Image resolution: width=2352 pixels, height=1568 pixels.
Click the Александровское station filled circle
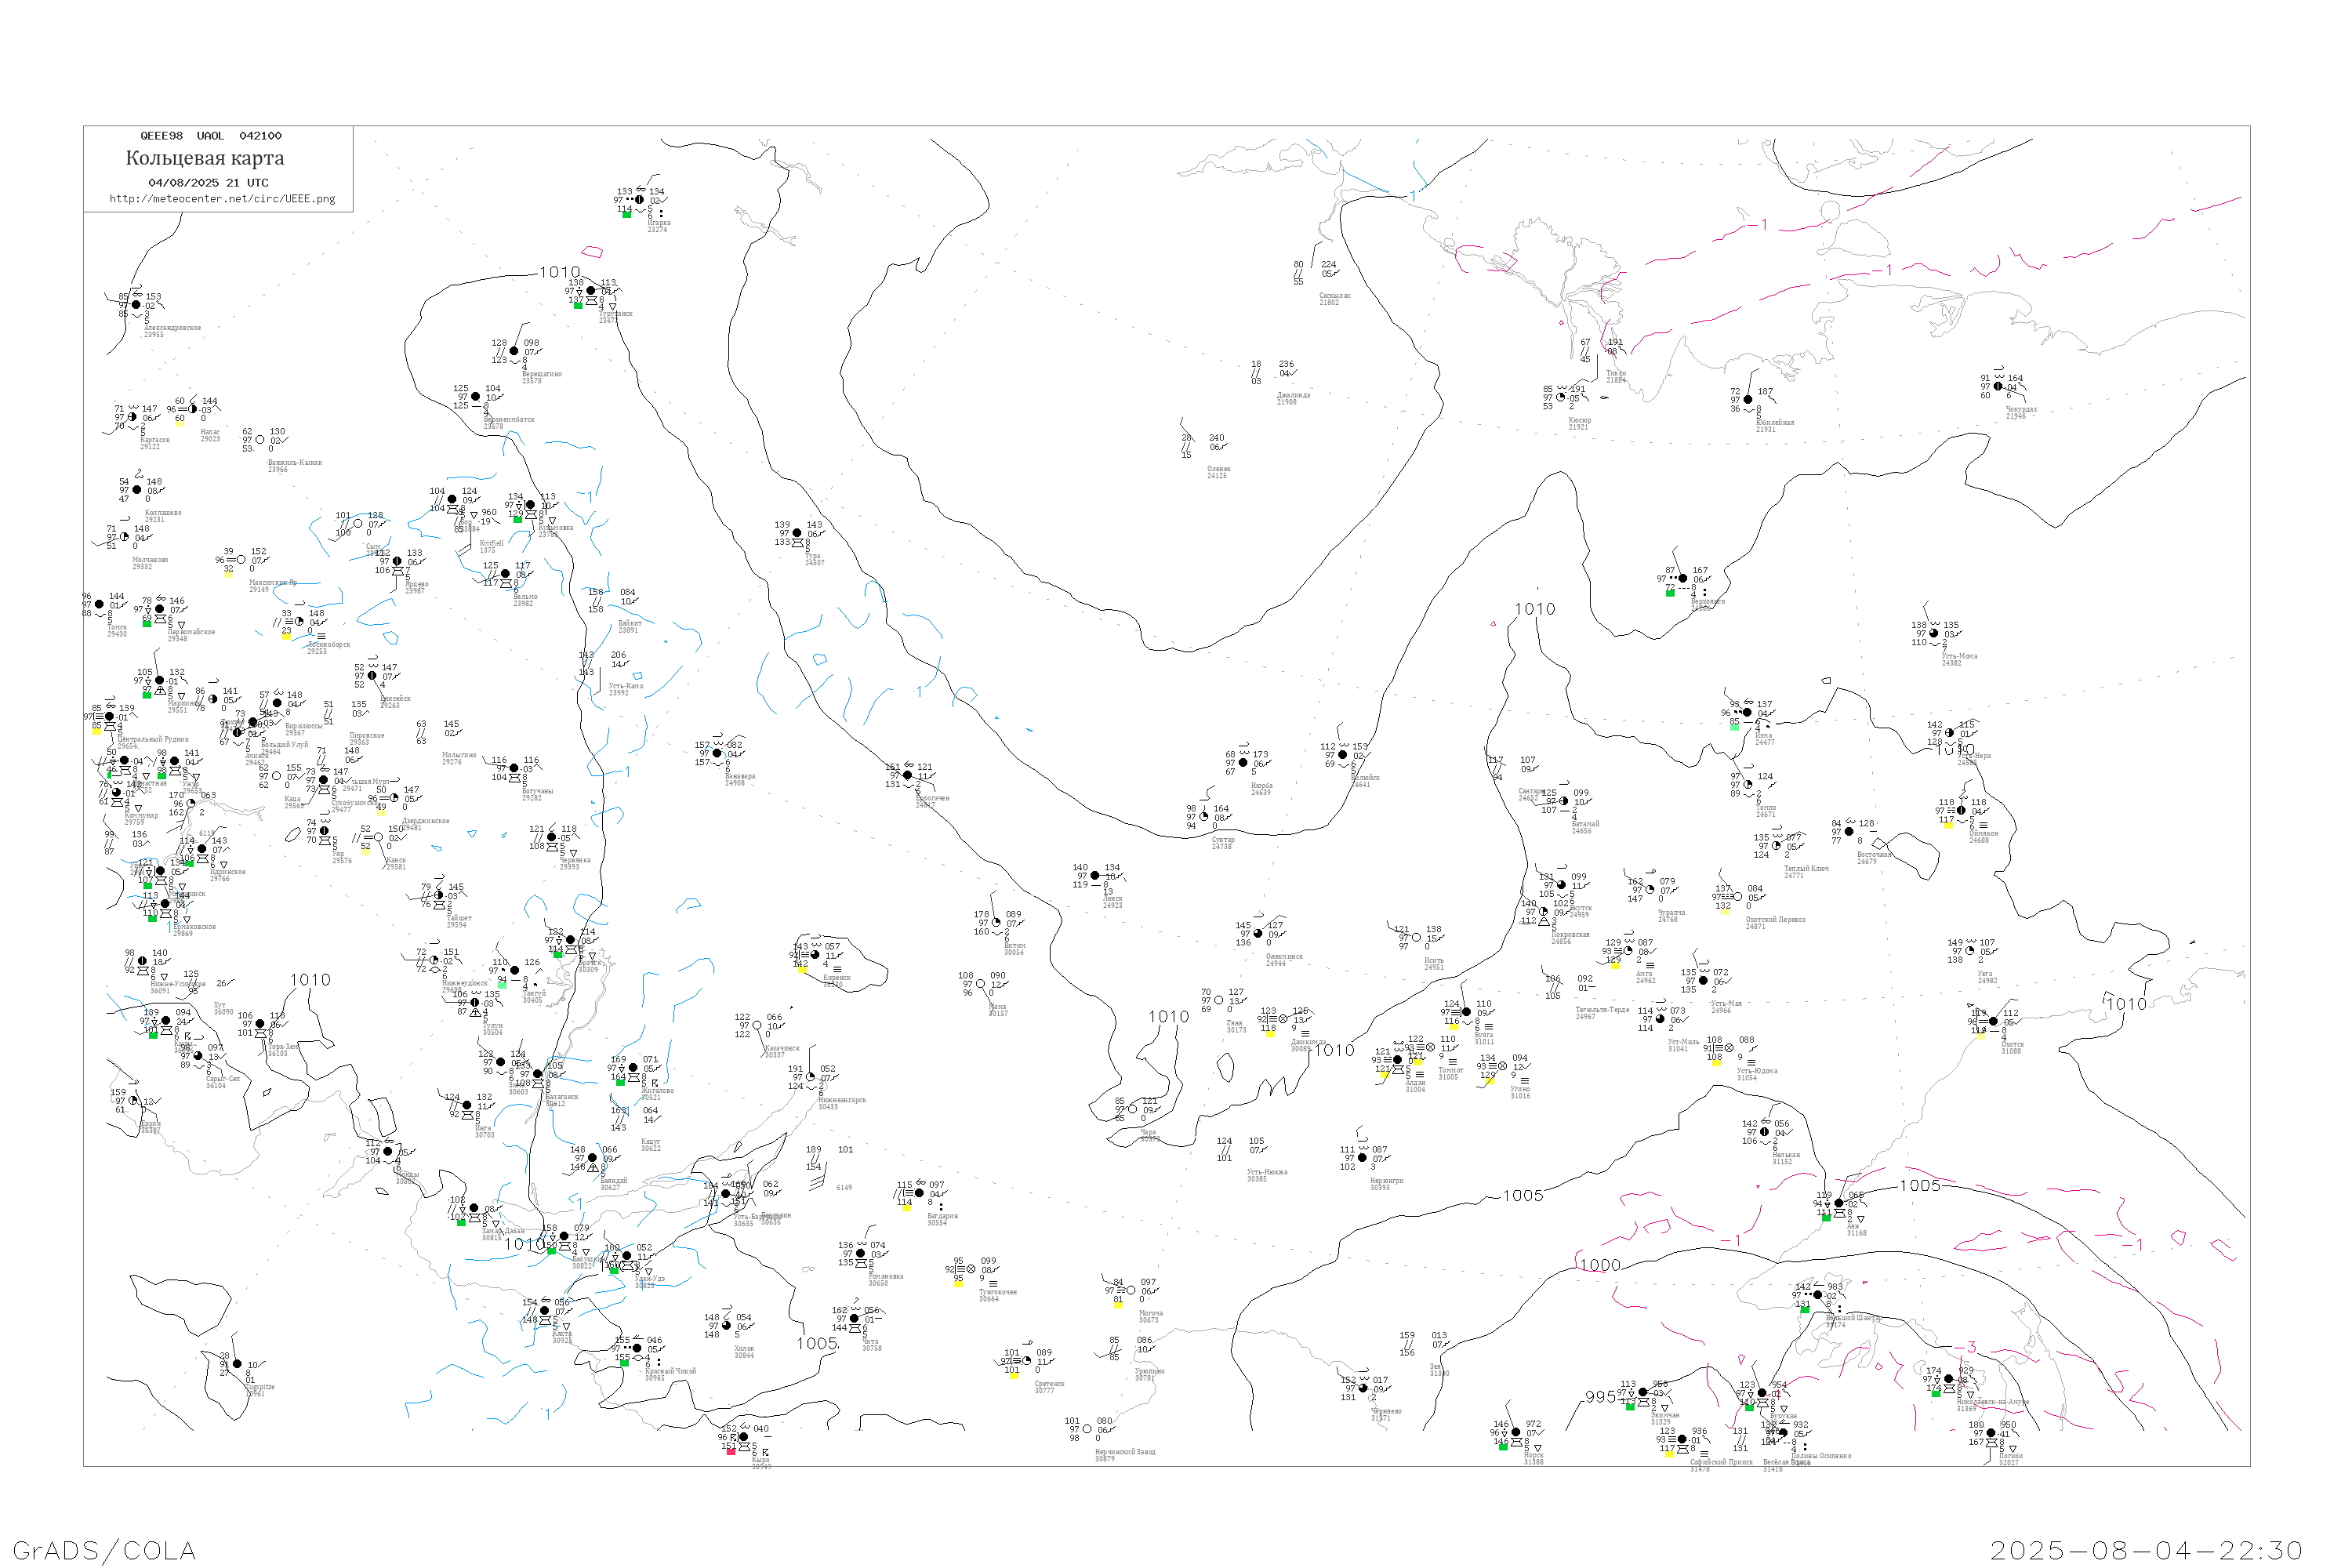click(x=136, y=305)
